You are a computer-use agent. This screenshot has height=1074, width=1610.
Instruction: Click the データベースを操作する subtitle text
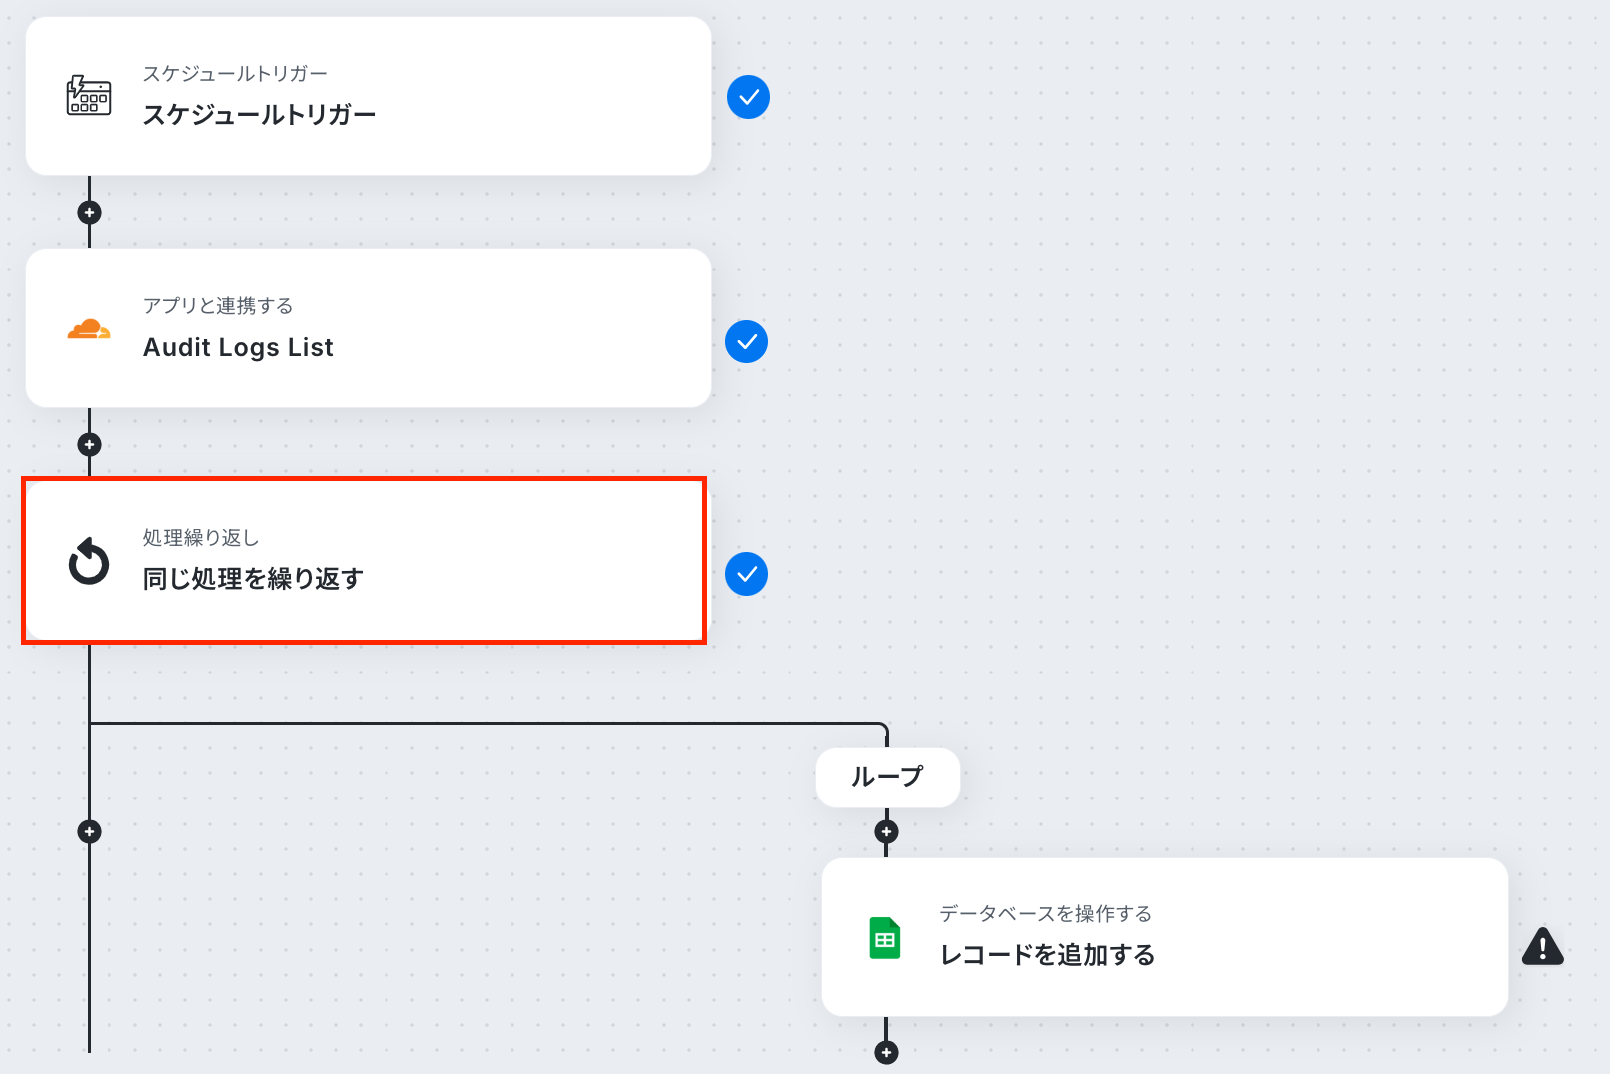click(1045, 914)
